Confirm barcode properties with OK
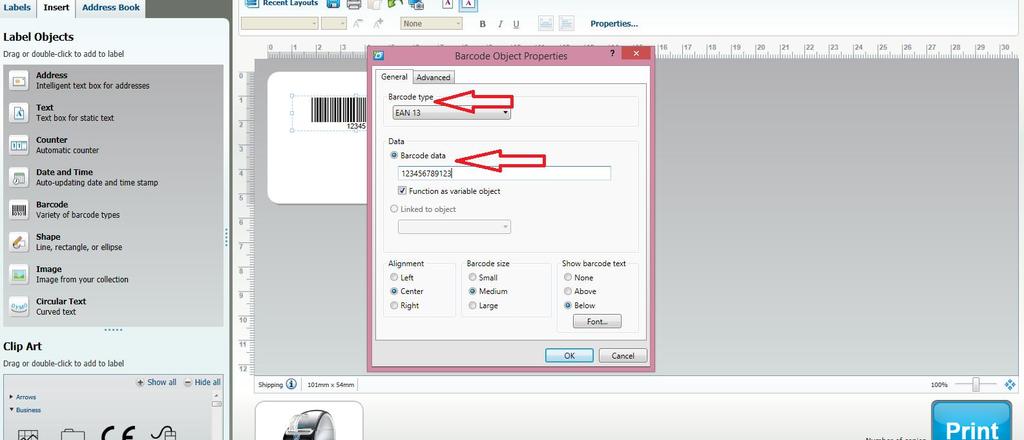The width and height of the screenshot is (1024, 440). point(569,356)
